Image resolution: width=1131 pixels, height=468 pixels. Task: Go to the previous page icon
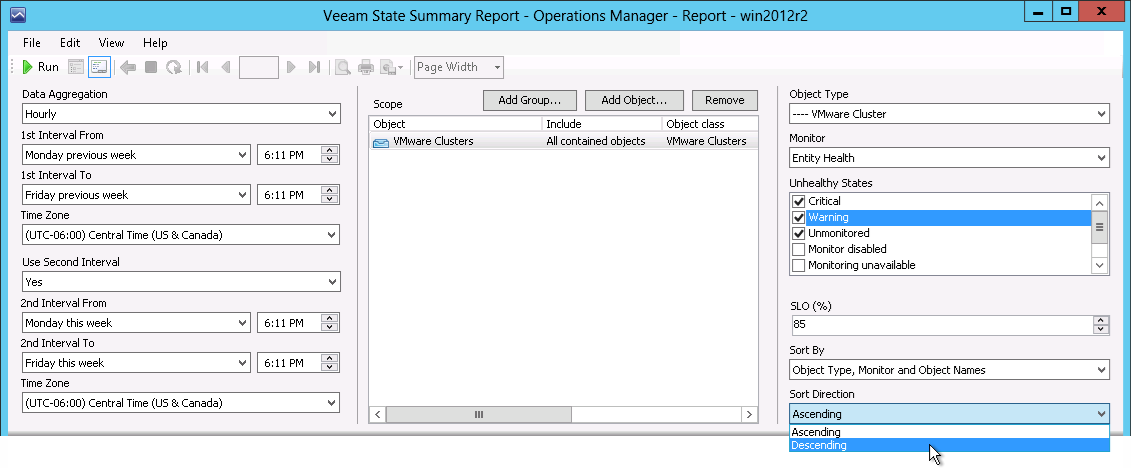pos(225,67)
